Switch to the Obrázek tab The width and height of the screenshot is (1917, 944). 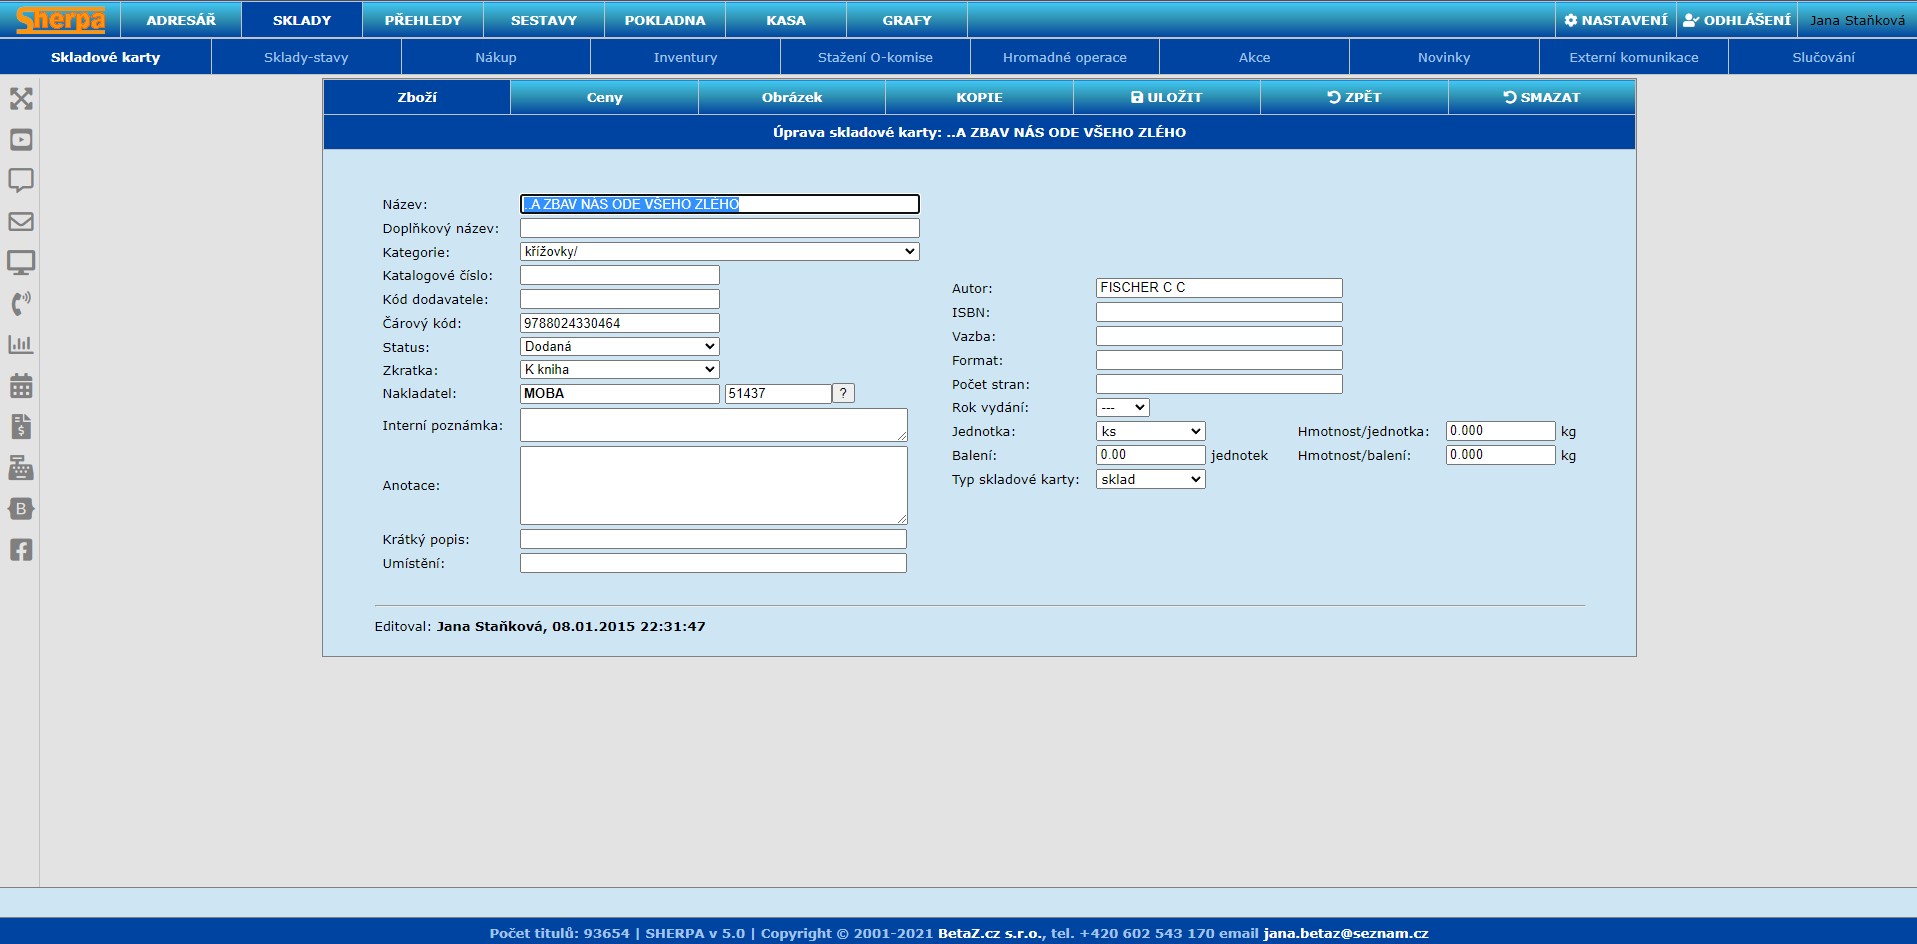click(792, 97)
